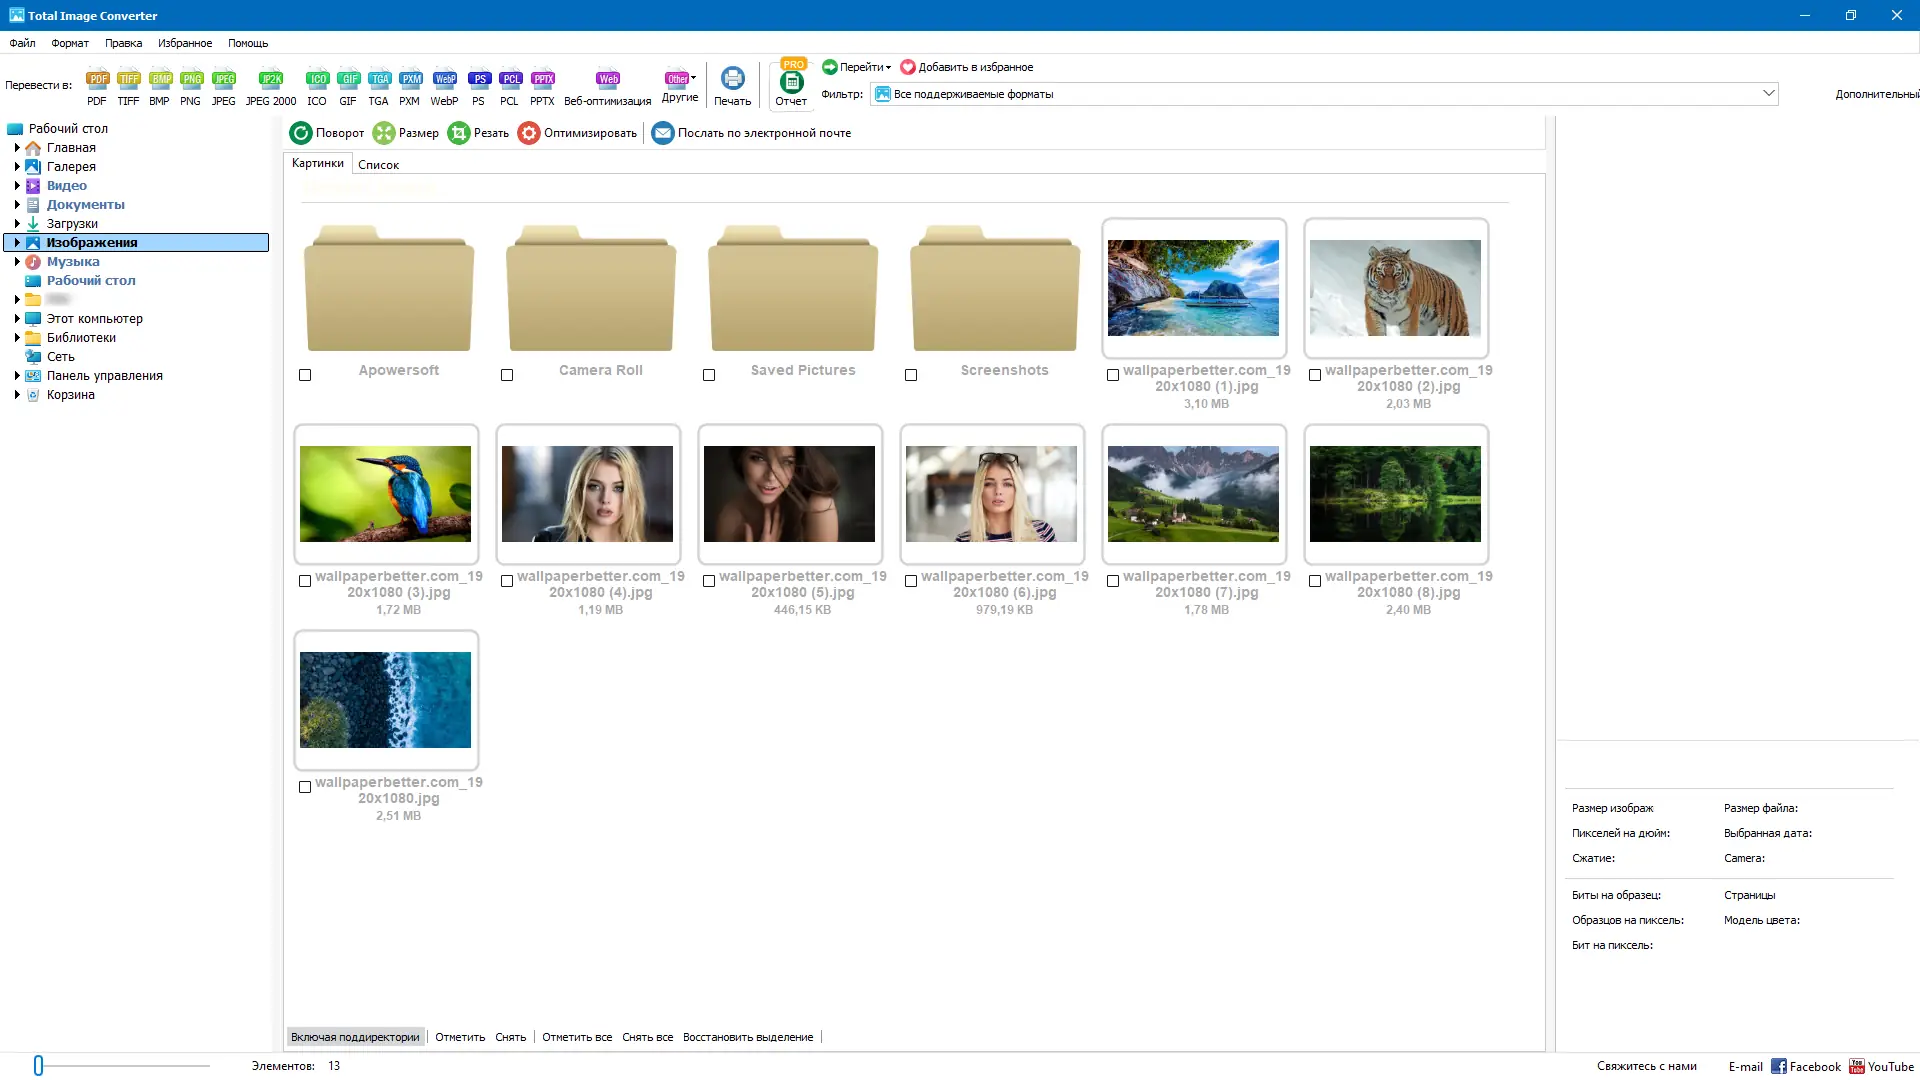Check the Camera Roll folder checkbox
The image size is (1920, 1080).
pyautogui.click(x=507, y=375)
